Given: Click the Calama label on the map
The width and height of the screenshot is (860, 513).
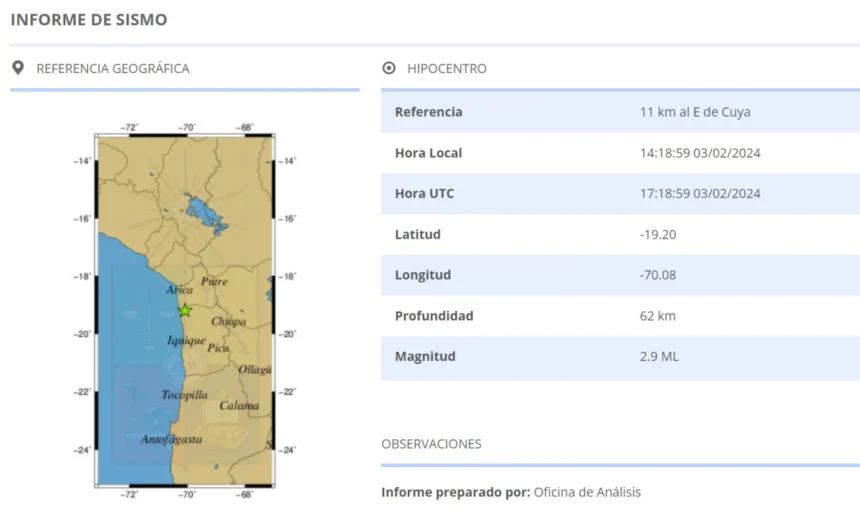Looking at the screenshot, I should [x=239, y=405].
